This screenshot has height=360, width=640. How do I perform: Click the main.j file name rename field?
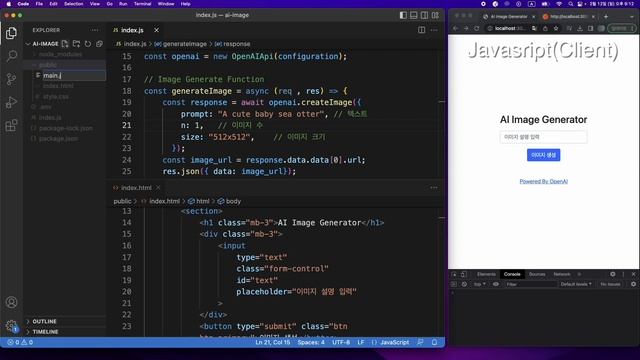coord(74,75)
